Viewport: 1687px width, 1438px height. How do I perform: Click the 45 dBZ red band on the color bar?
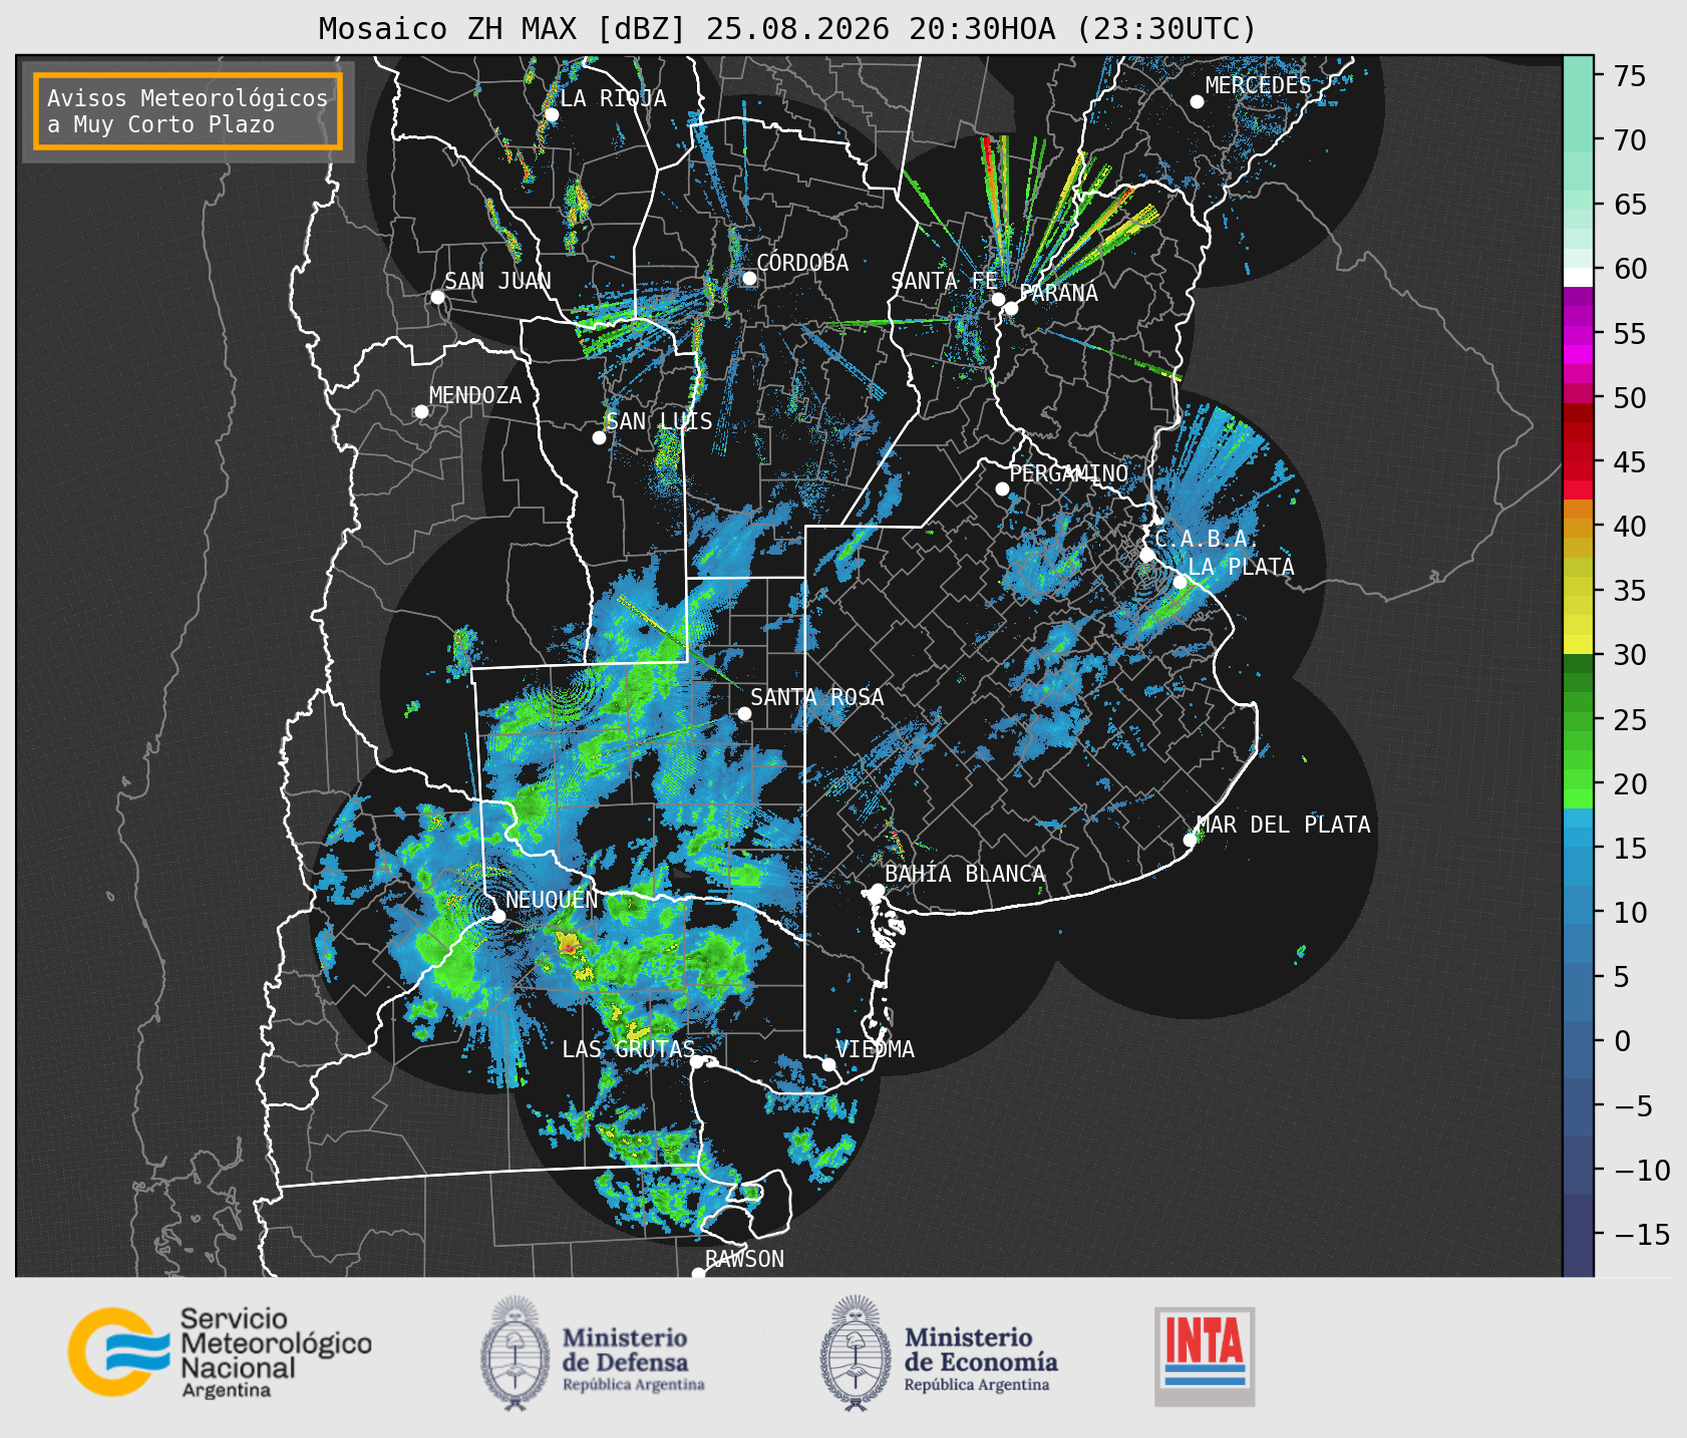(1578, 463)
